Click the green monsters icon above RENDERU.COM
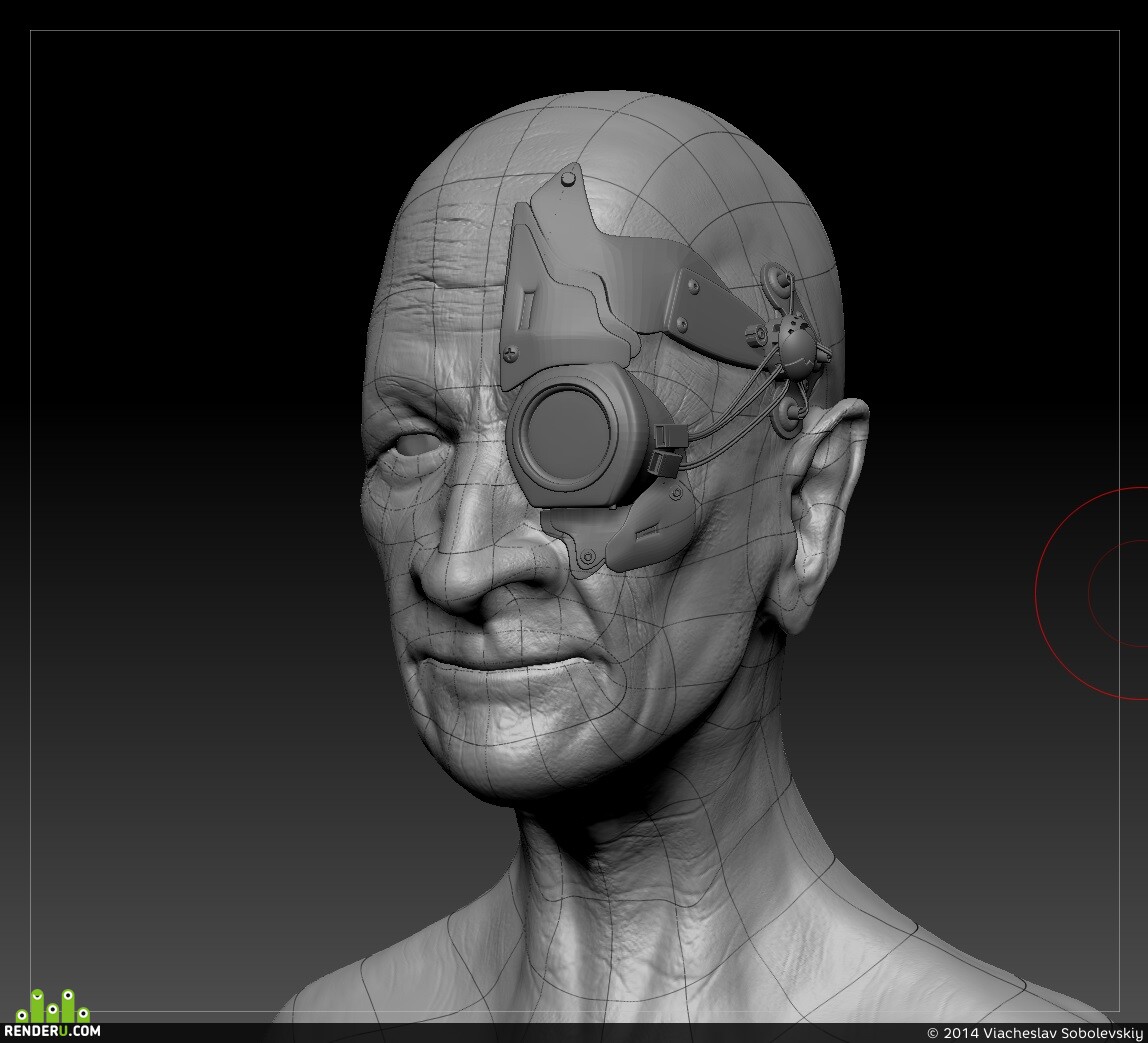Viewport: 1148px width, 1043px height. coord(53,1006)
